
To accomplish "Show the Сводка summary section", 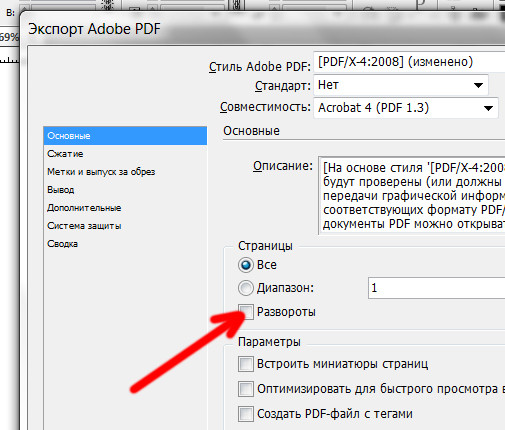I will pos(62,244).
